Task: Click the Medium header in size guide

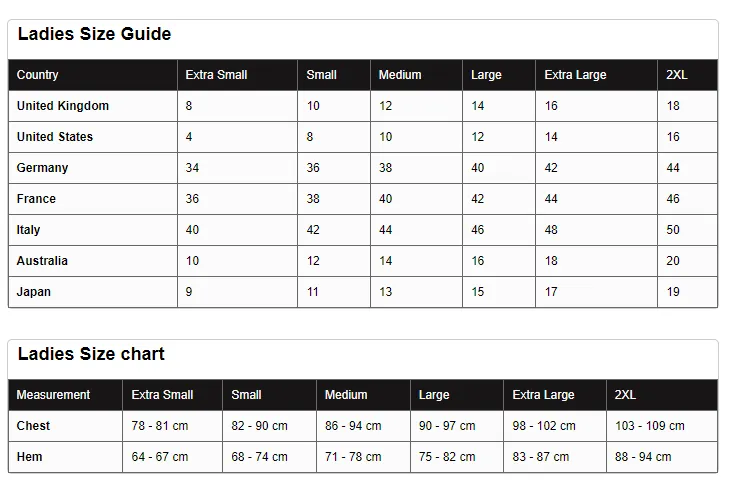Action: pyautogui.click(x=400, y=75)
